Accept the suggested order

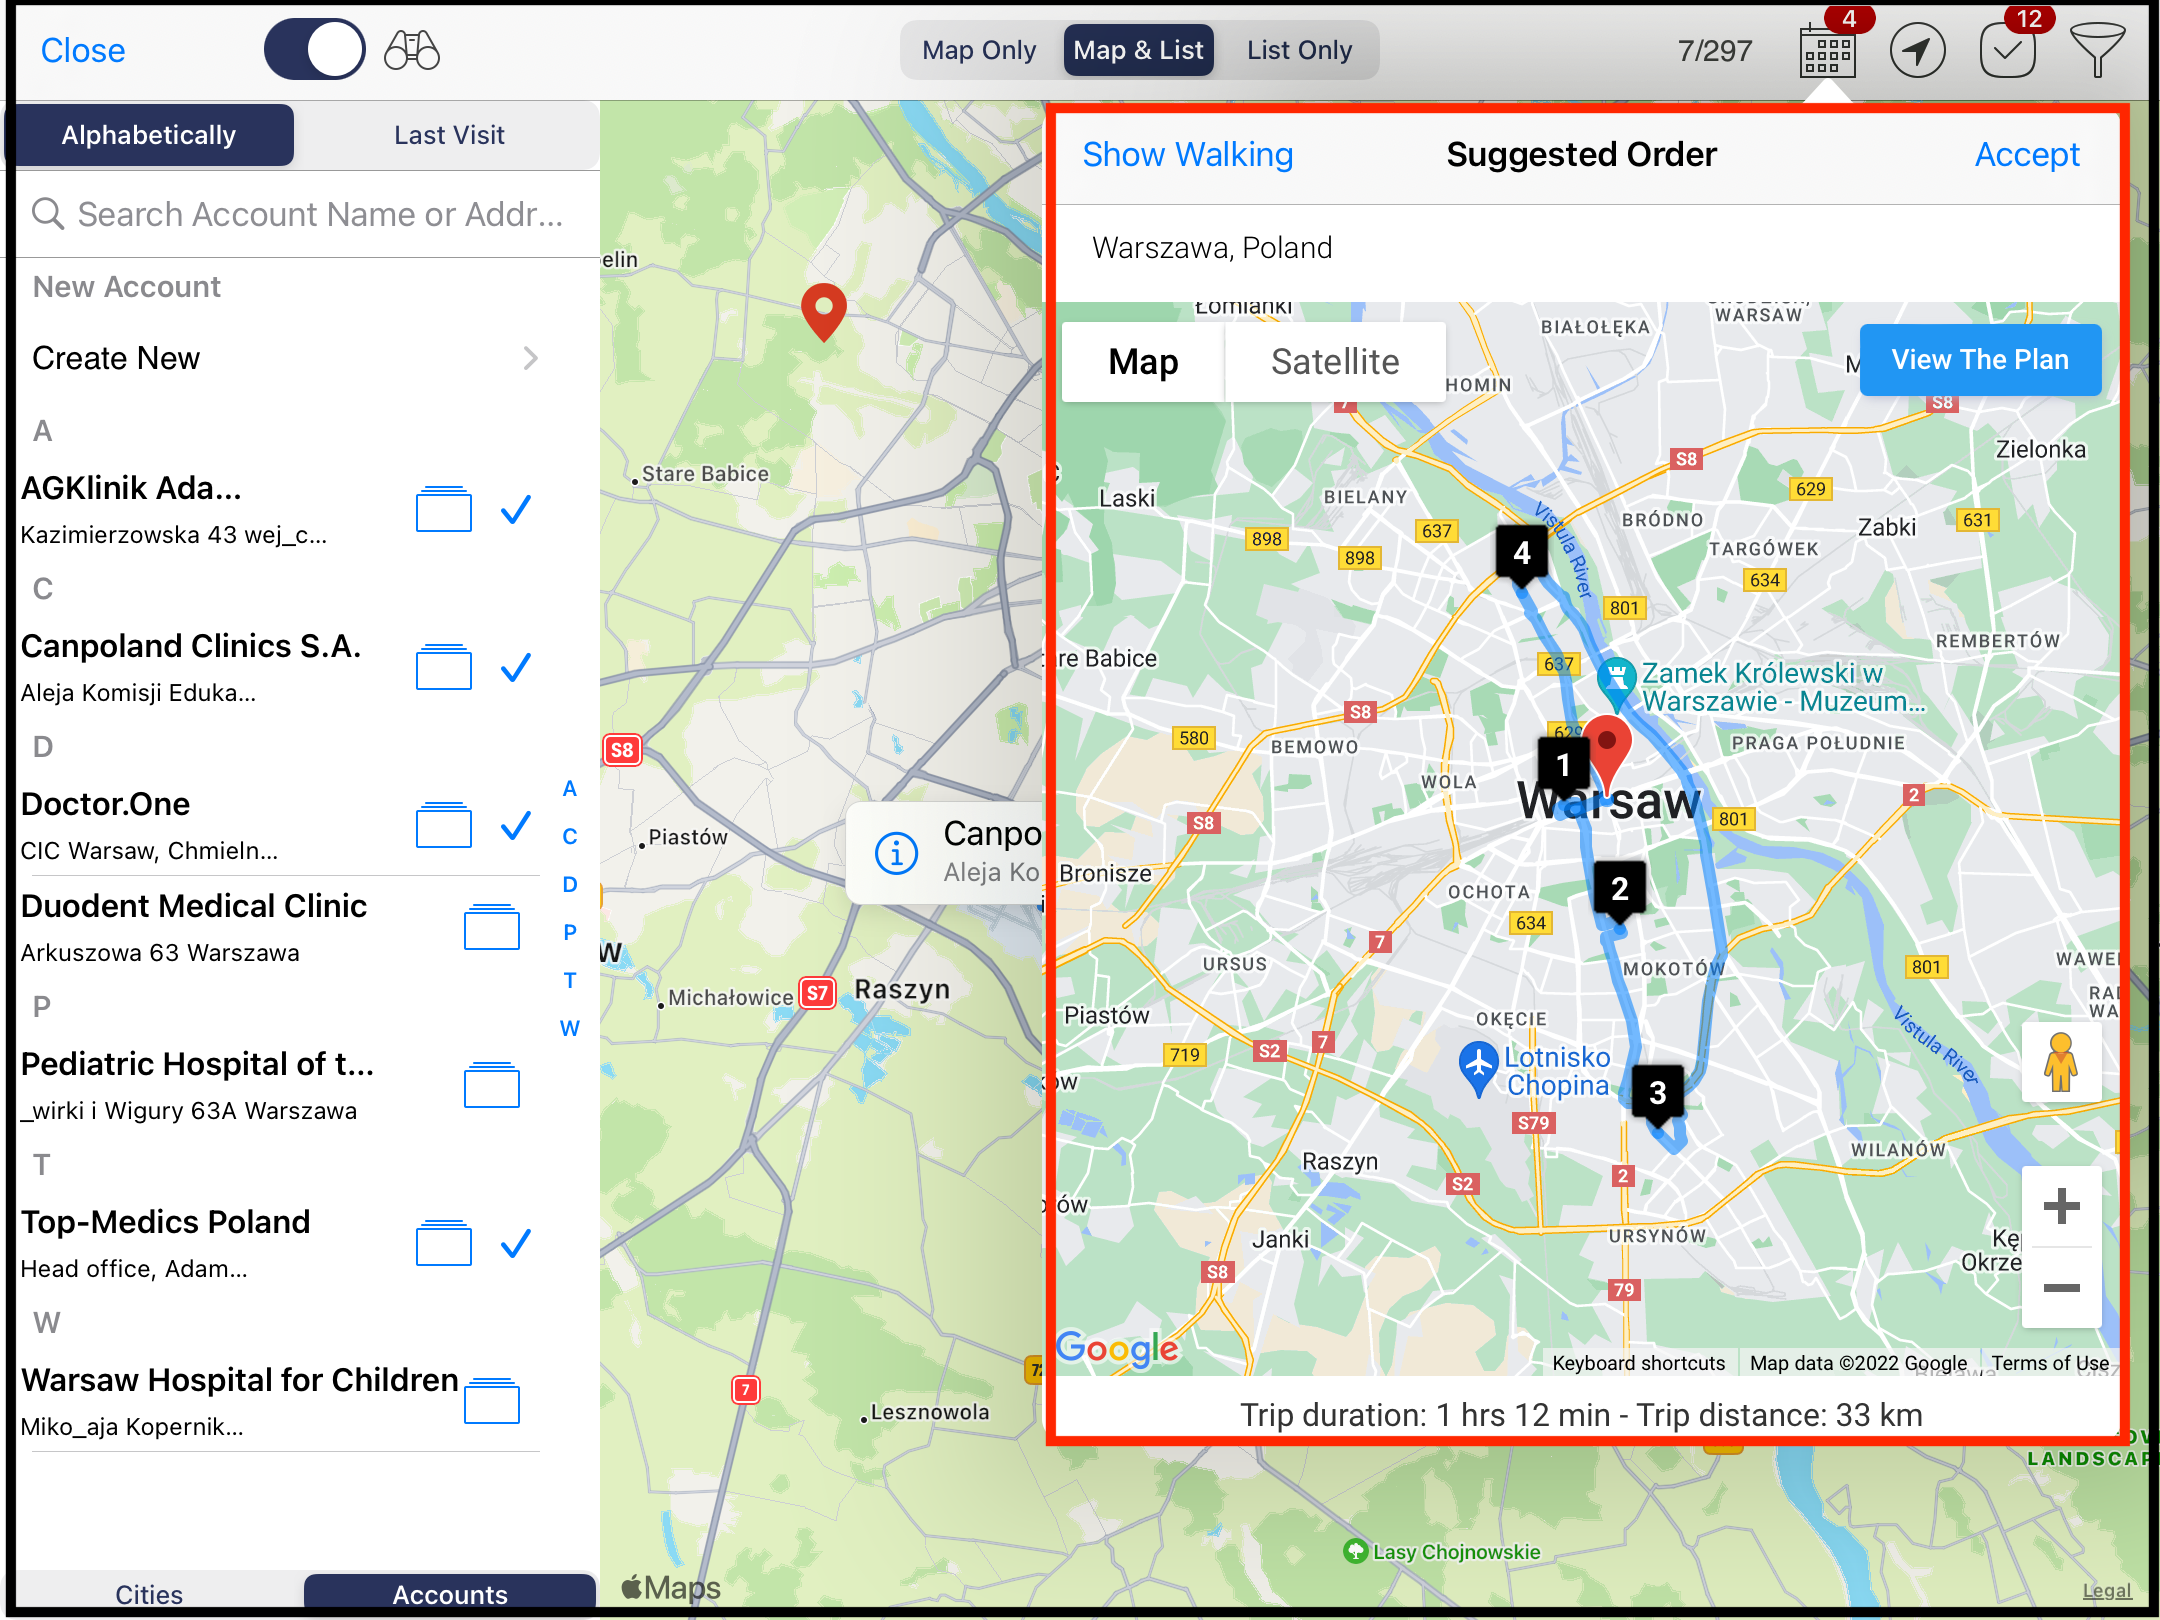2026,155
